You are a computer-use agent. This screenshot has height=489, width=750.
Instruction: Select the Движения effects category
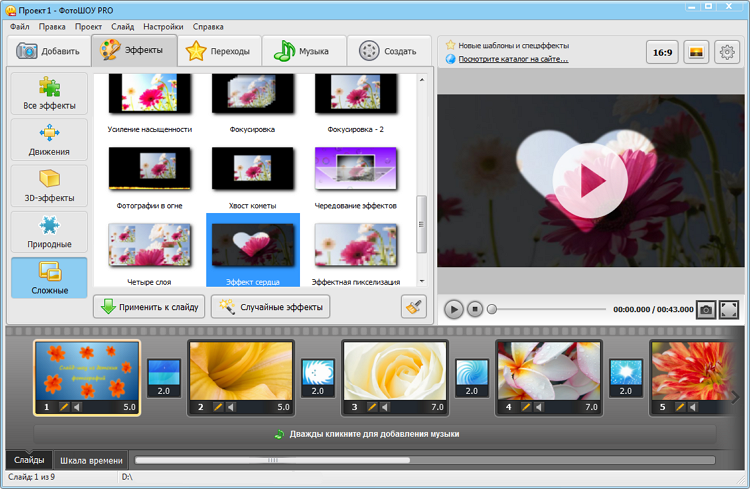(x=49, y=140)
